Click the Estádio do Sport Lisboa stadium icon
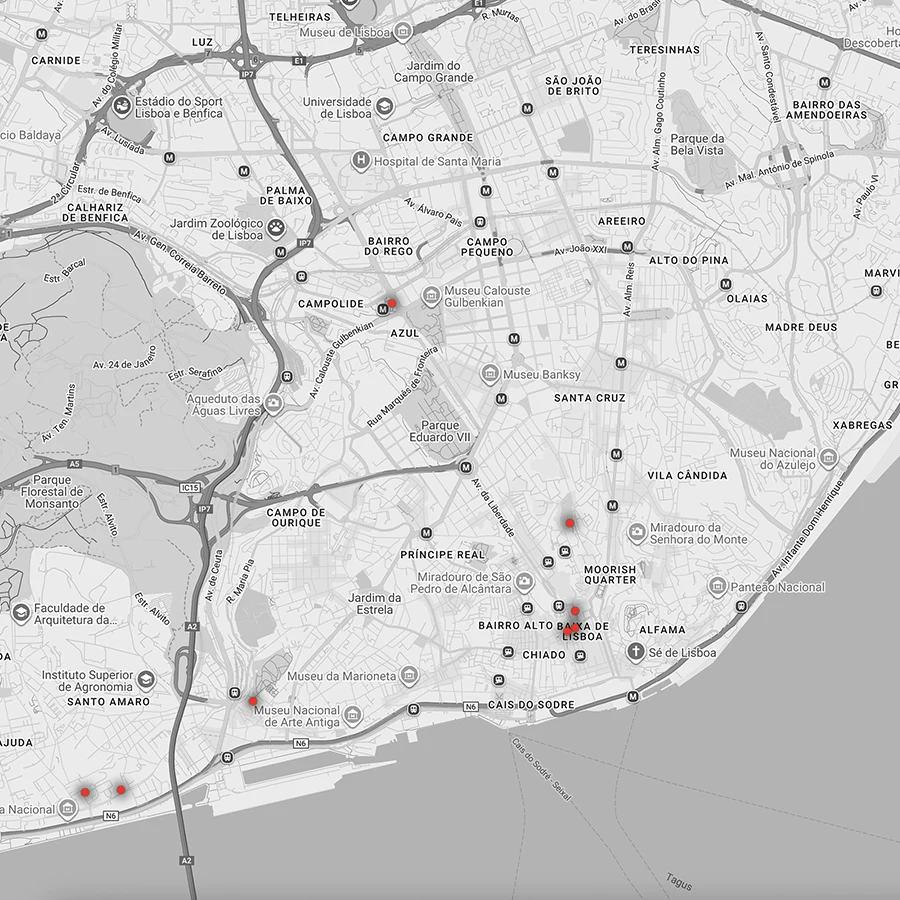The image size is (900, 900). pos(121,106)
